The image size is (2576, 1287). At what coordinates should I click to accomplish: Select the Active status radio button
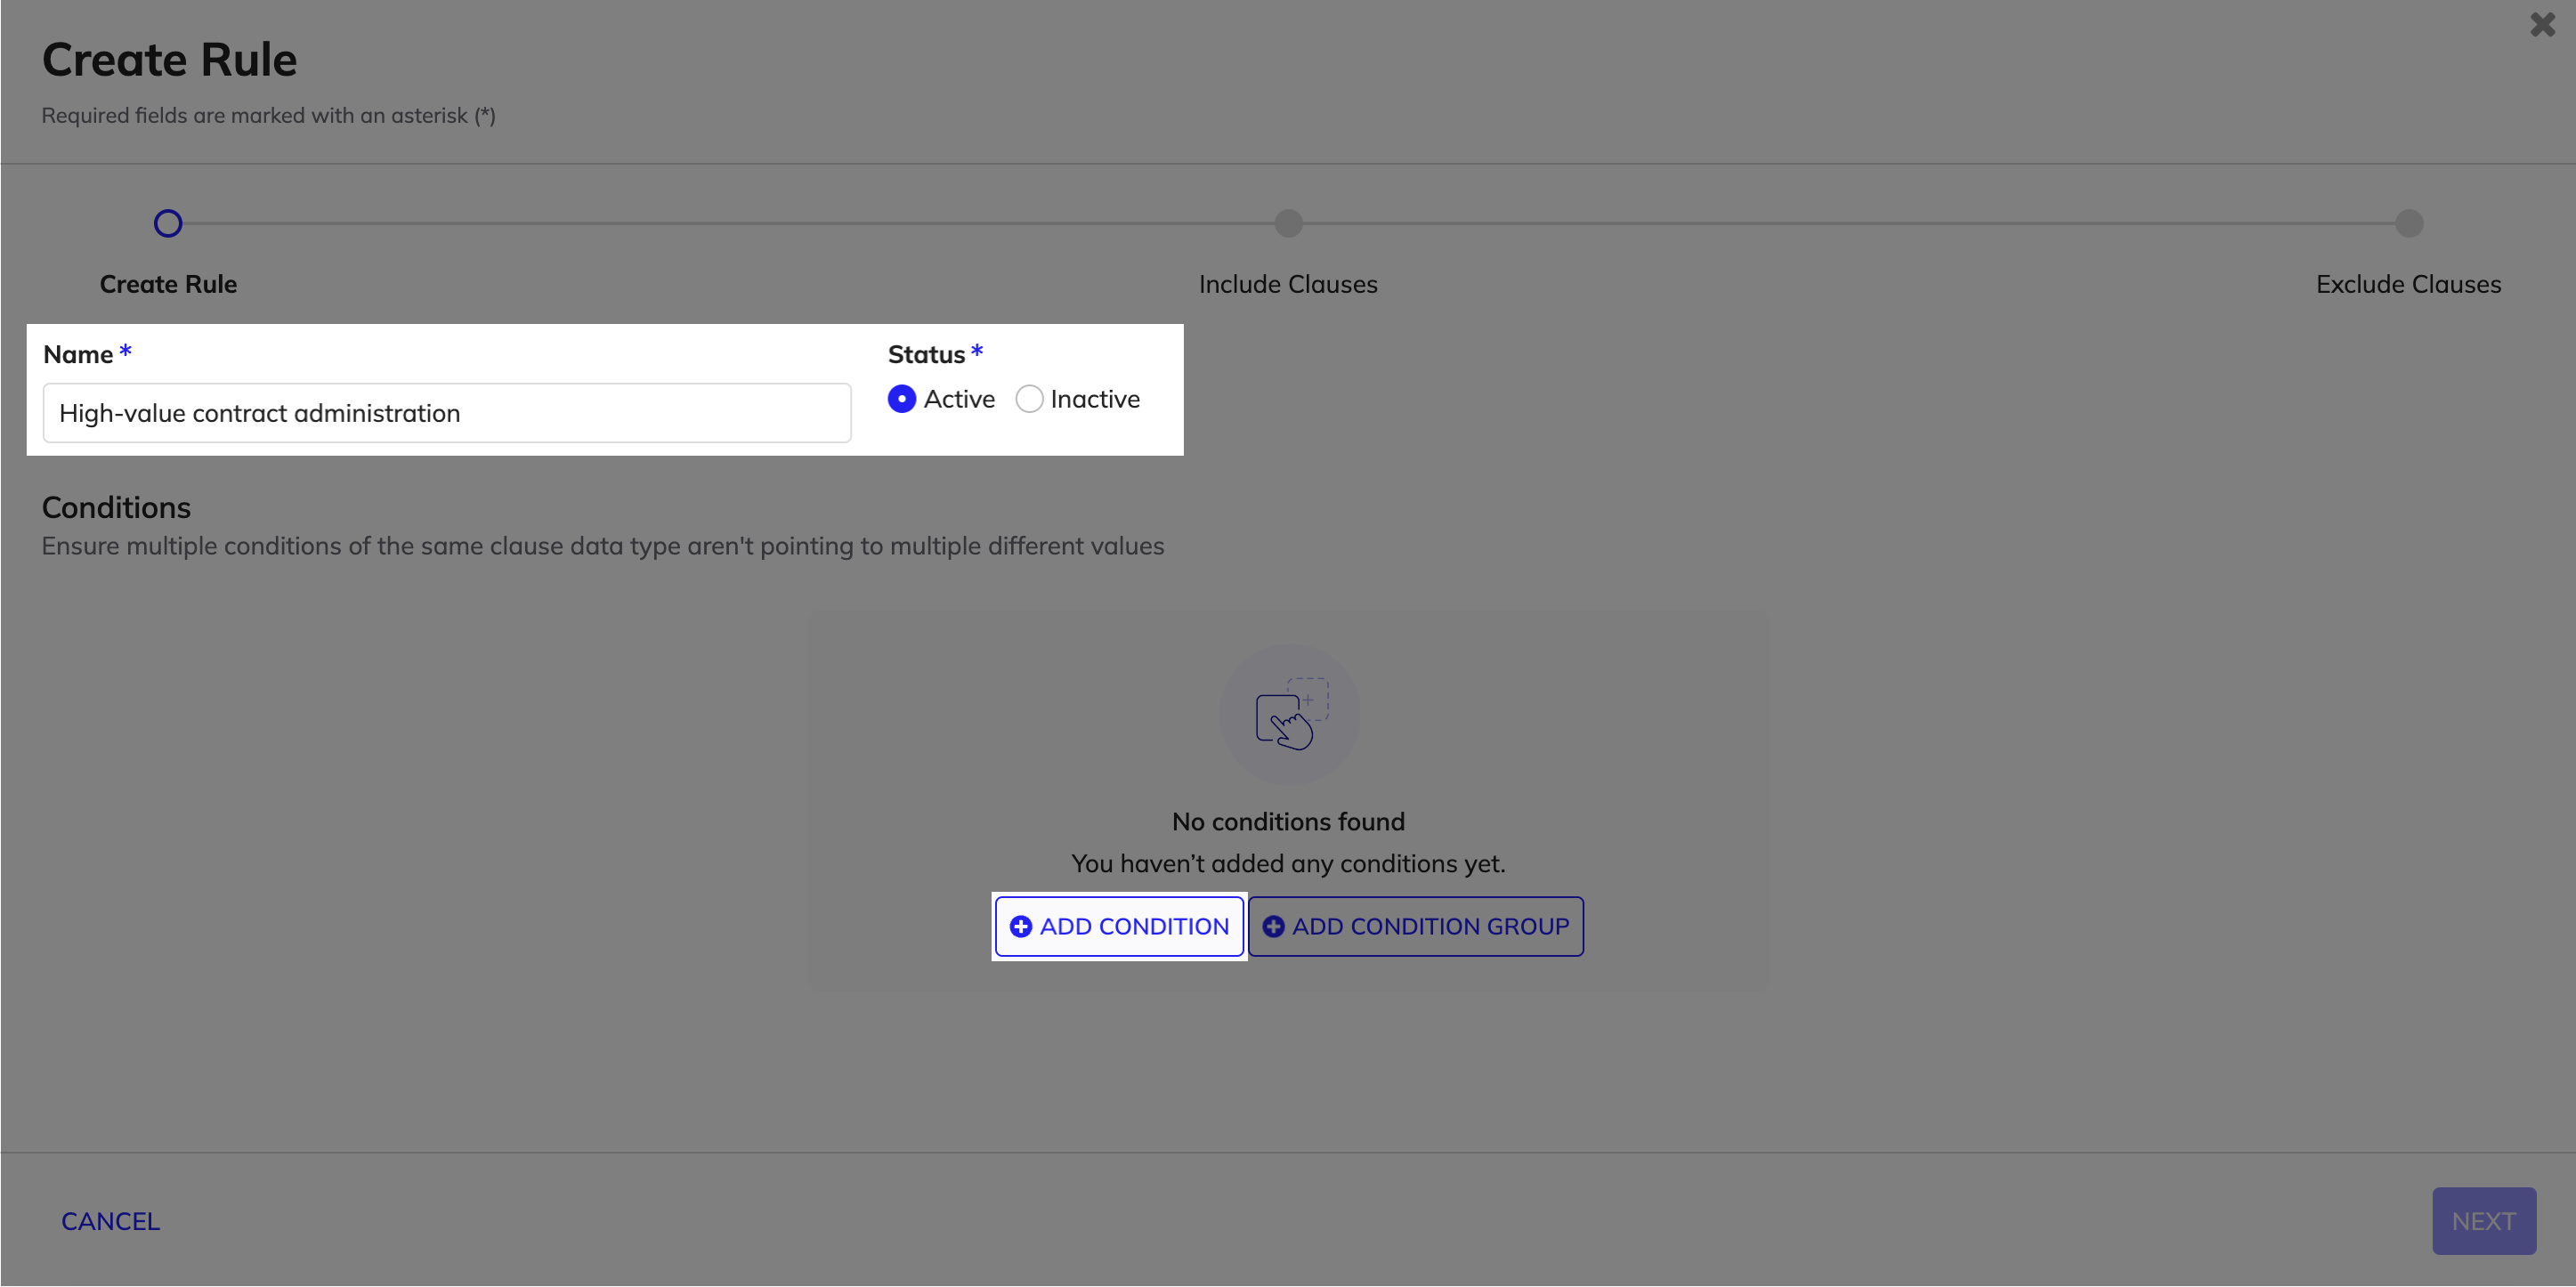901,399
